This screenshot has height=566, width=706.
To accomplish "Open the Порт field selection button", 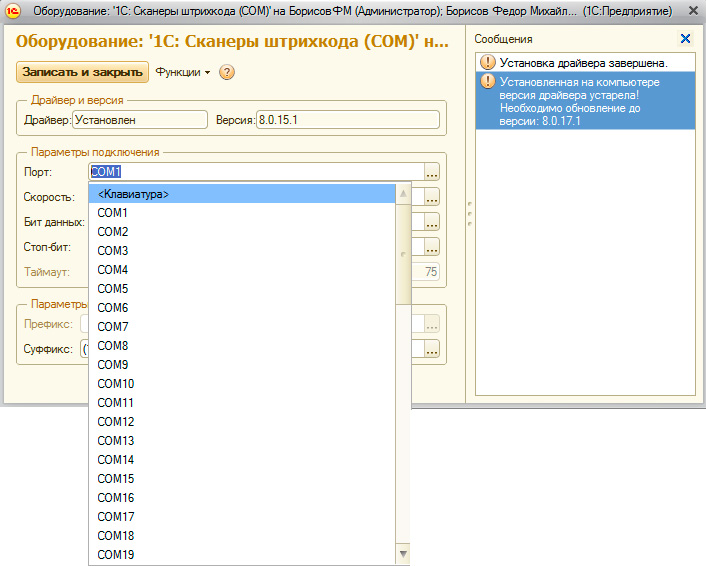I will click(x=432, y=172).
